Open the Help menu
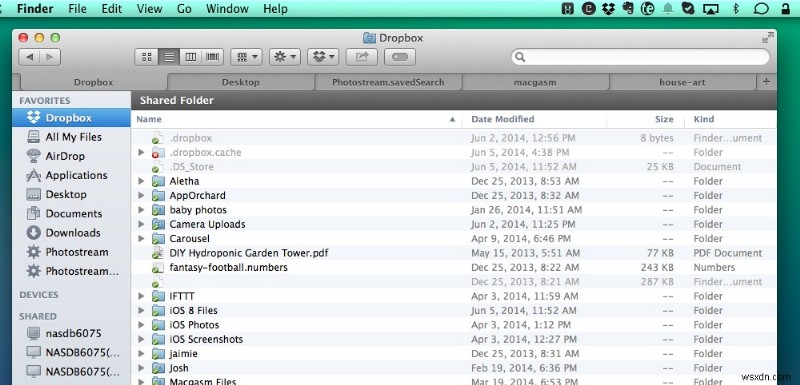 (275, 9)
